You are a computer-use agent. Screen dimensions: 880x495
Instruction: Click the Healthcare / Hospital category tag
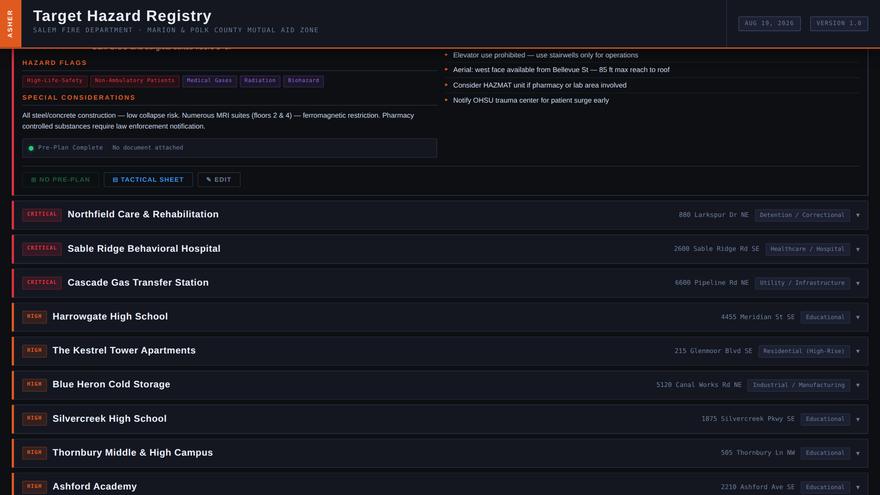click(807, 249)
